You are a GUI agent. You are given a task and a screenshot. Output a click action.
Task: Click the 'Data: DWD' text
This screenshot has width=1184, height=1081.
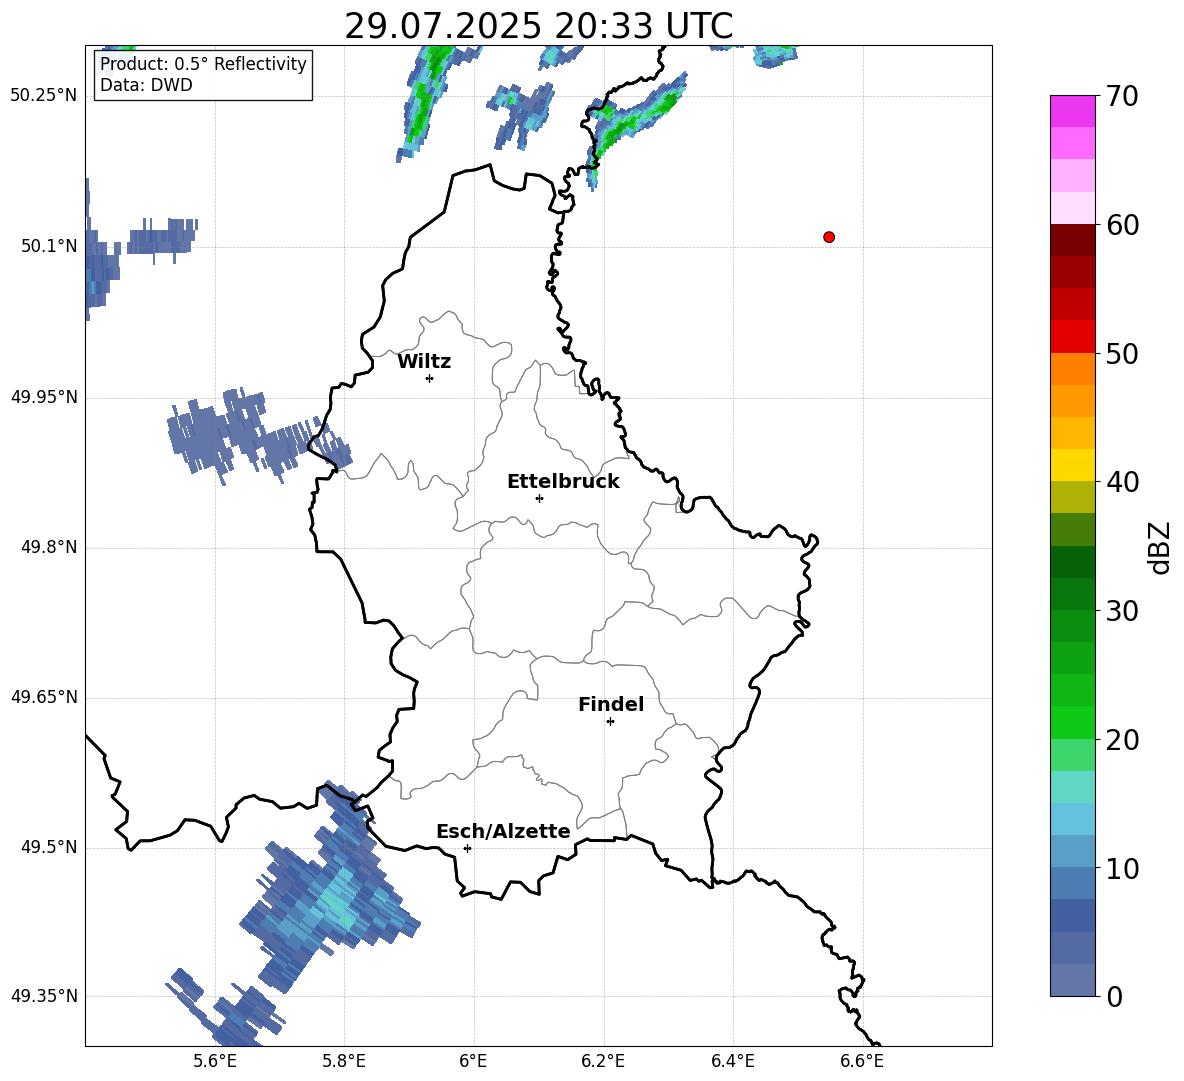[x=146, y=85]
